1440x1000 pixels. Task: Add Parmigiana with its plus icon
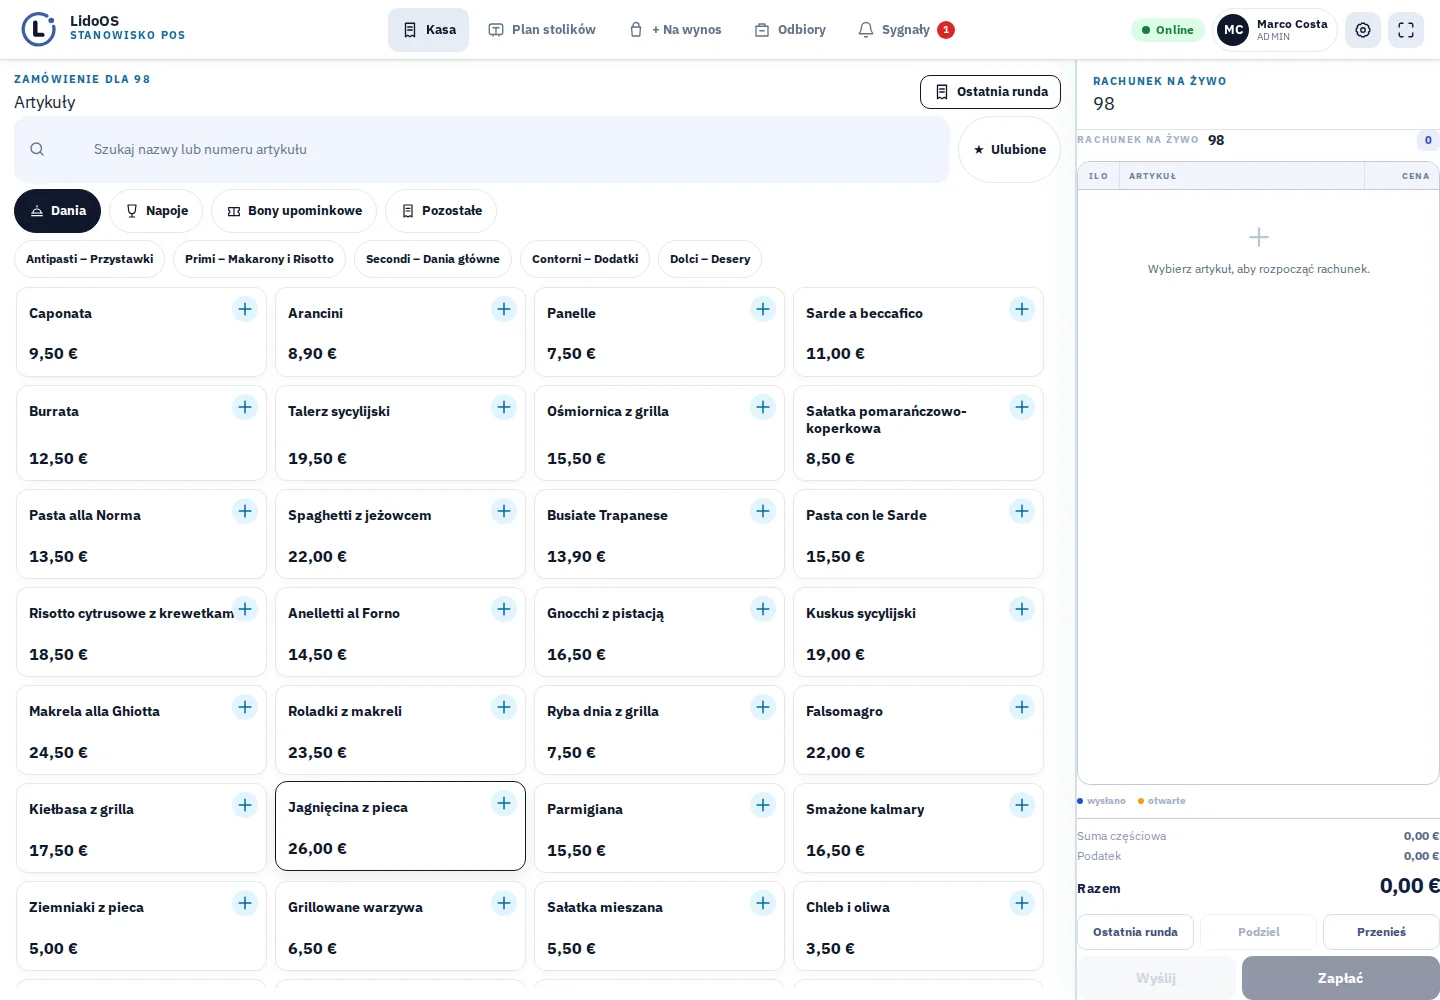(x=763, y=805)
